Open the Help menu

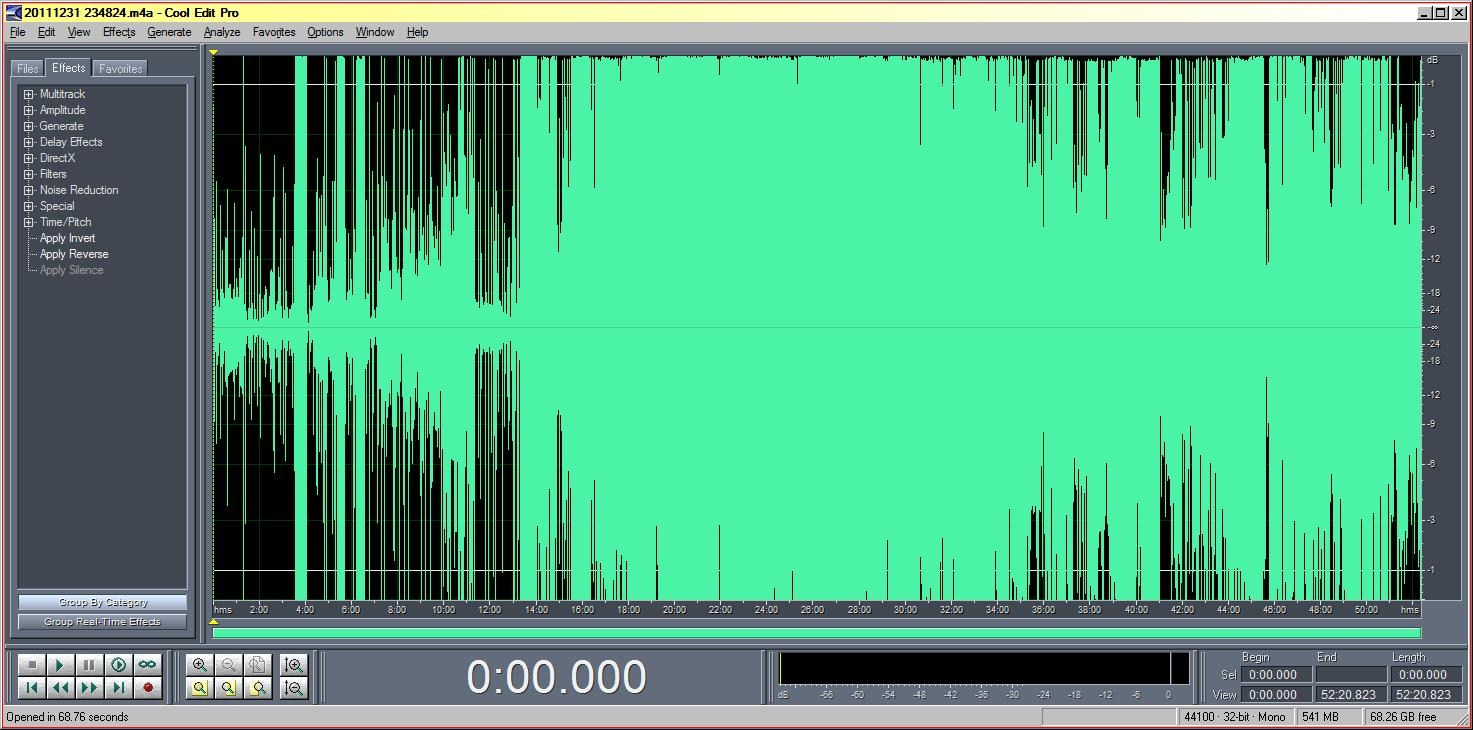point(418,32)
